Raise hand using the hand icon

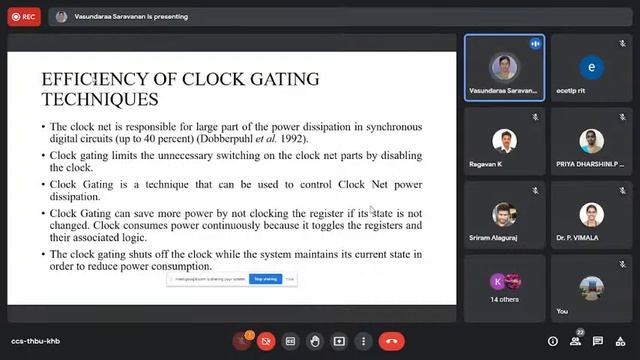pyautogui.click(x=315, y=341)
